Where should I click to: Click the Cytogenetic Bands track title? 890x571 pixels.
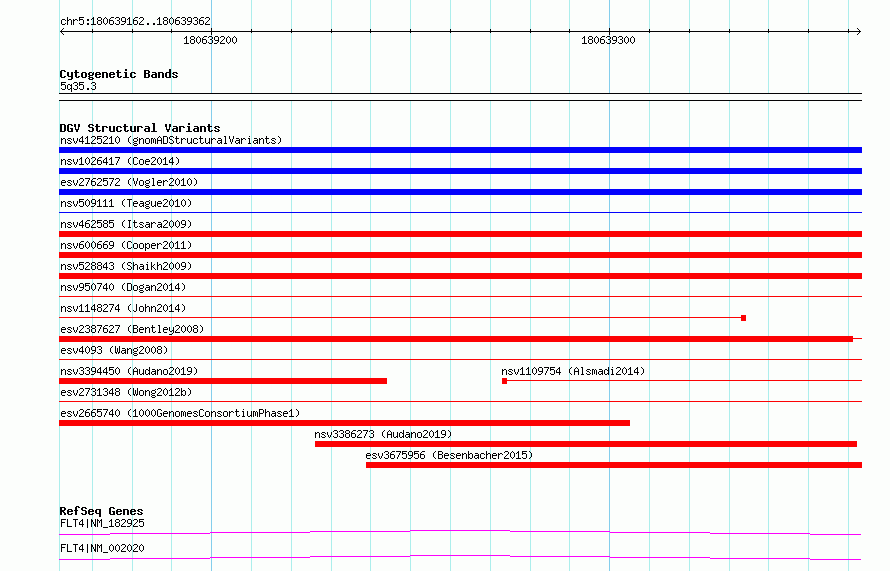point(119,74)
